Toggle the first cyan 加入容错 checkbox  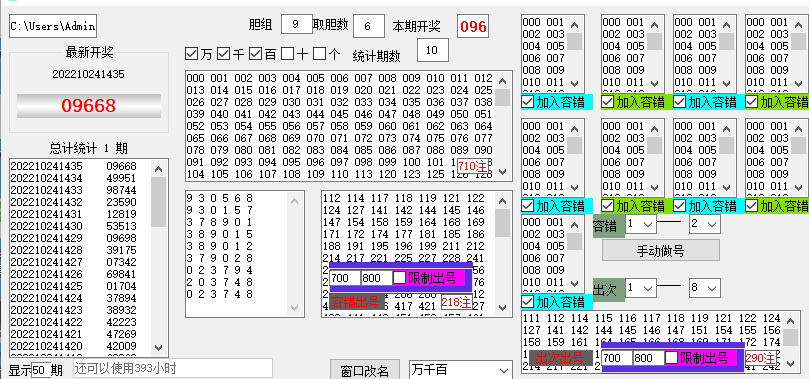[x=527, y=102]
